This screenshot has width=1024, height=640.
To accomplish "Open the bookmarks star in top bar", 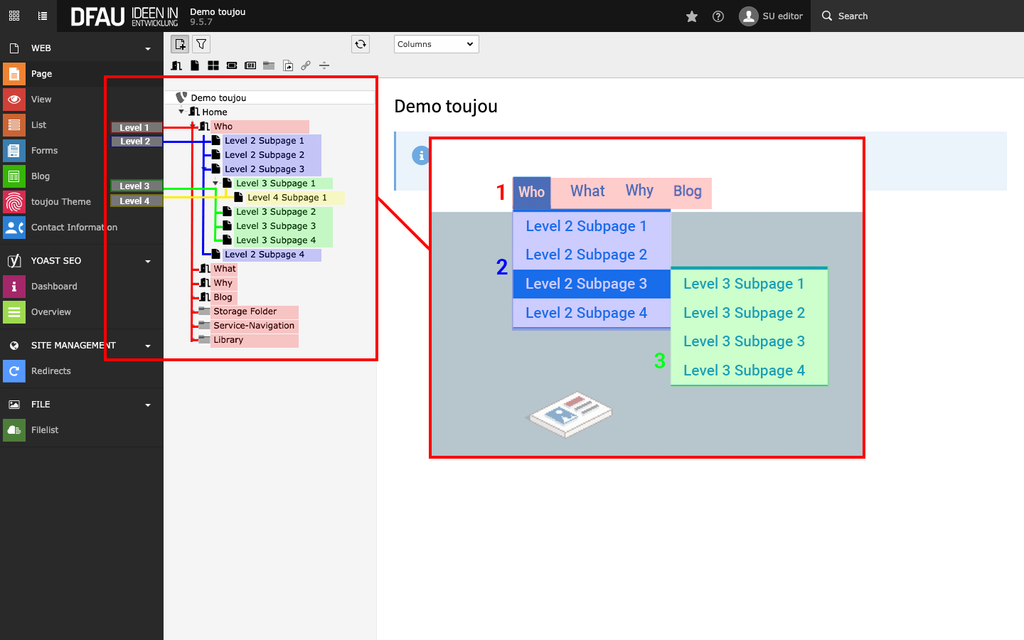I will pyautogui.click(x=692, y=16).
